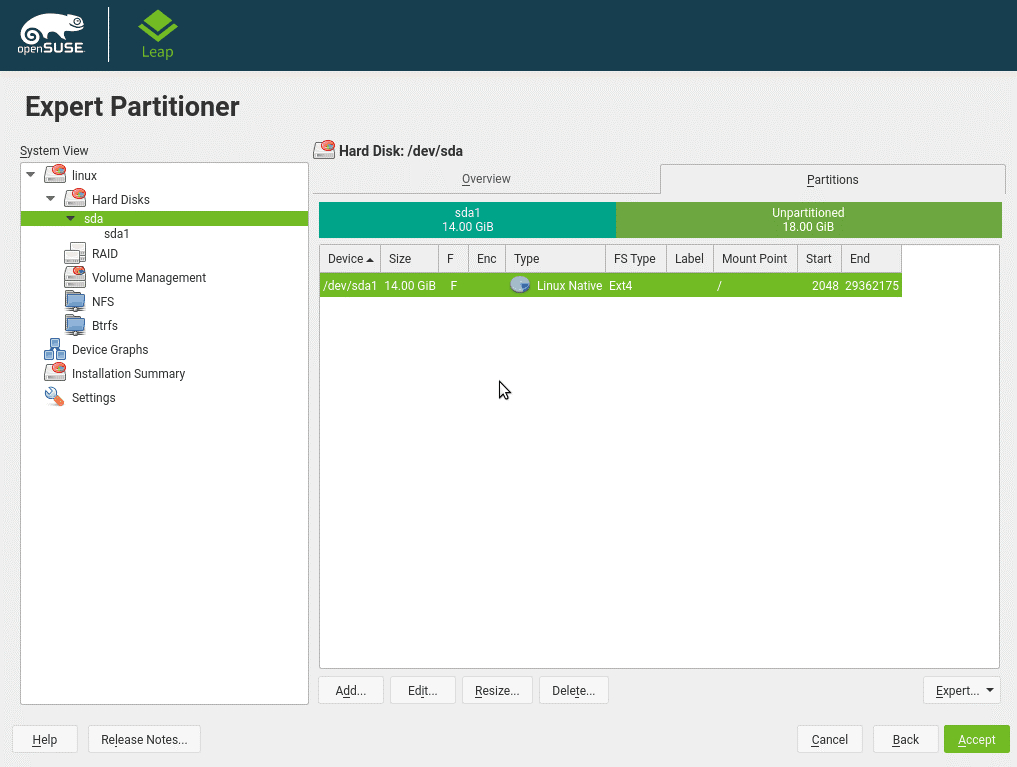The image size is (1017, 767).
Task: Click the openSUSE chameleon logo
Action: coord(52,34)
